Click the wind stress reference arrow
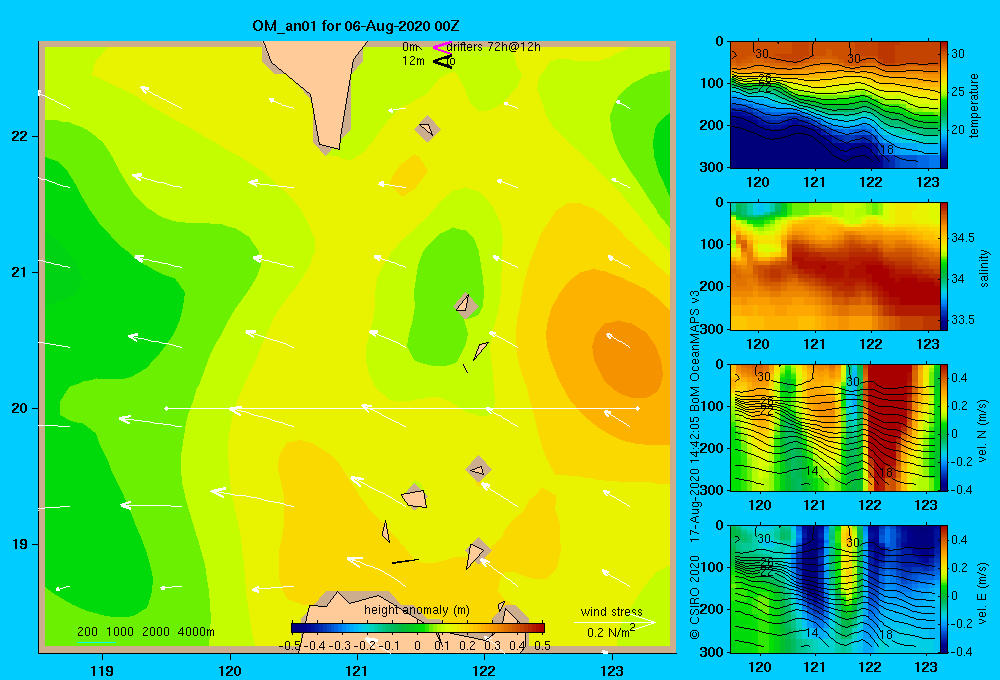Image resolution: width=1000 pixels, height=680 pixels. click(614, 622)
